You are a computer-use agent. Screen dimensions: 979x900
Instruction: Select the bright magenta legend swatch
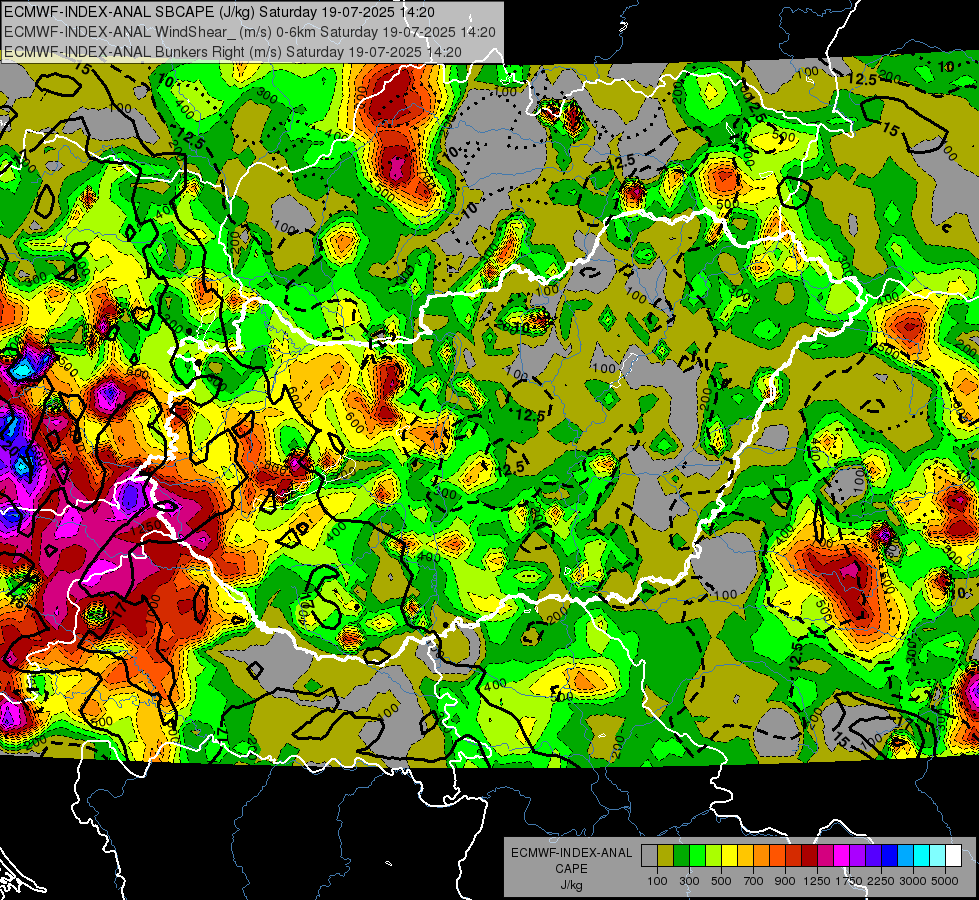[x=842, y=856]
